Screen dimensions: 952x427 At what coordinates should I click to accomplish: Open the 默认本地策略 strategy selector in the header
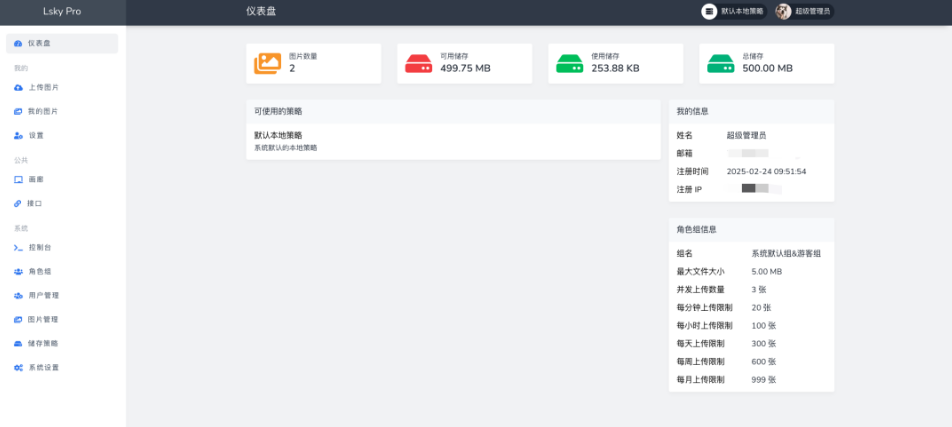[734, 12]
